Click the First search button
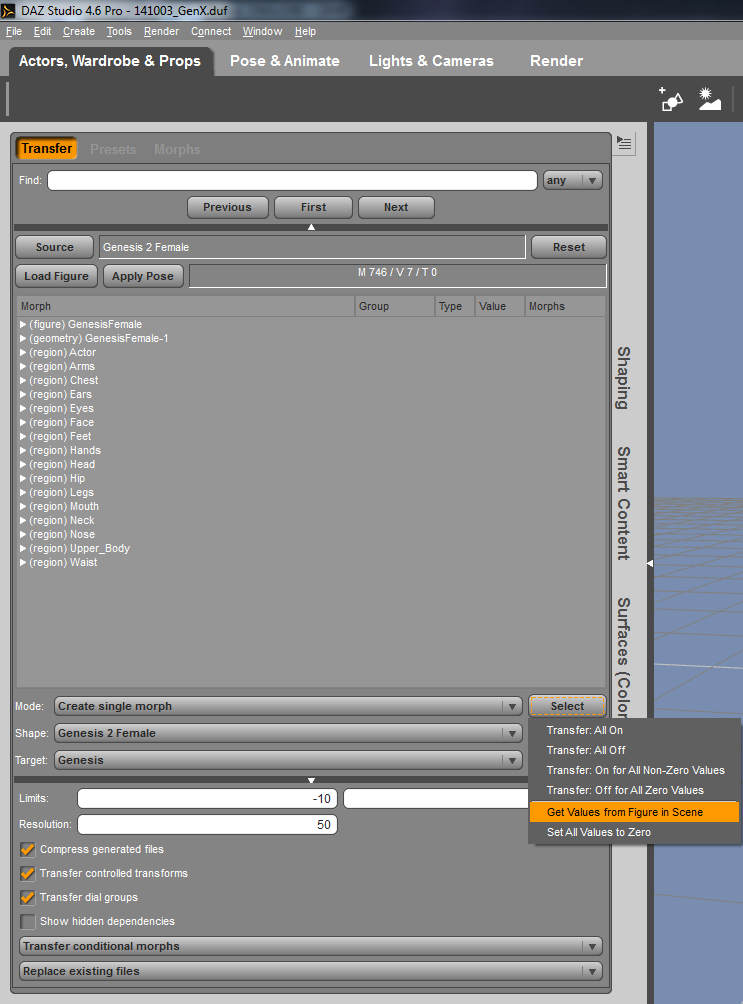 (313, 207)
